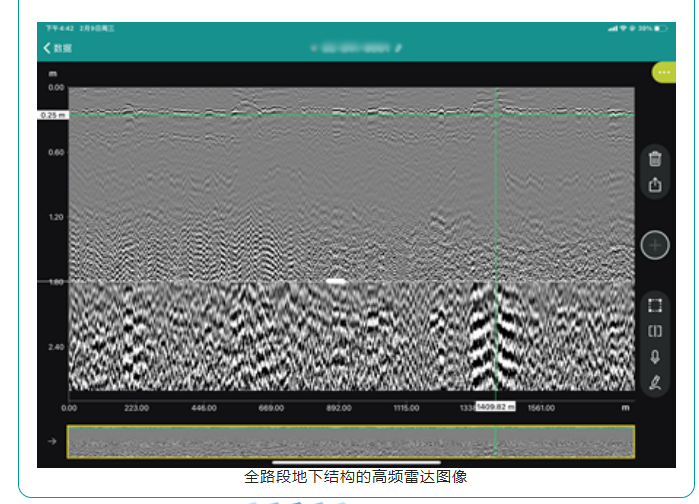This screenshot has width=699, height=504.
Task: Tap the microphone voice note icon
Action: pos(655,356)
